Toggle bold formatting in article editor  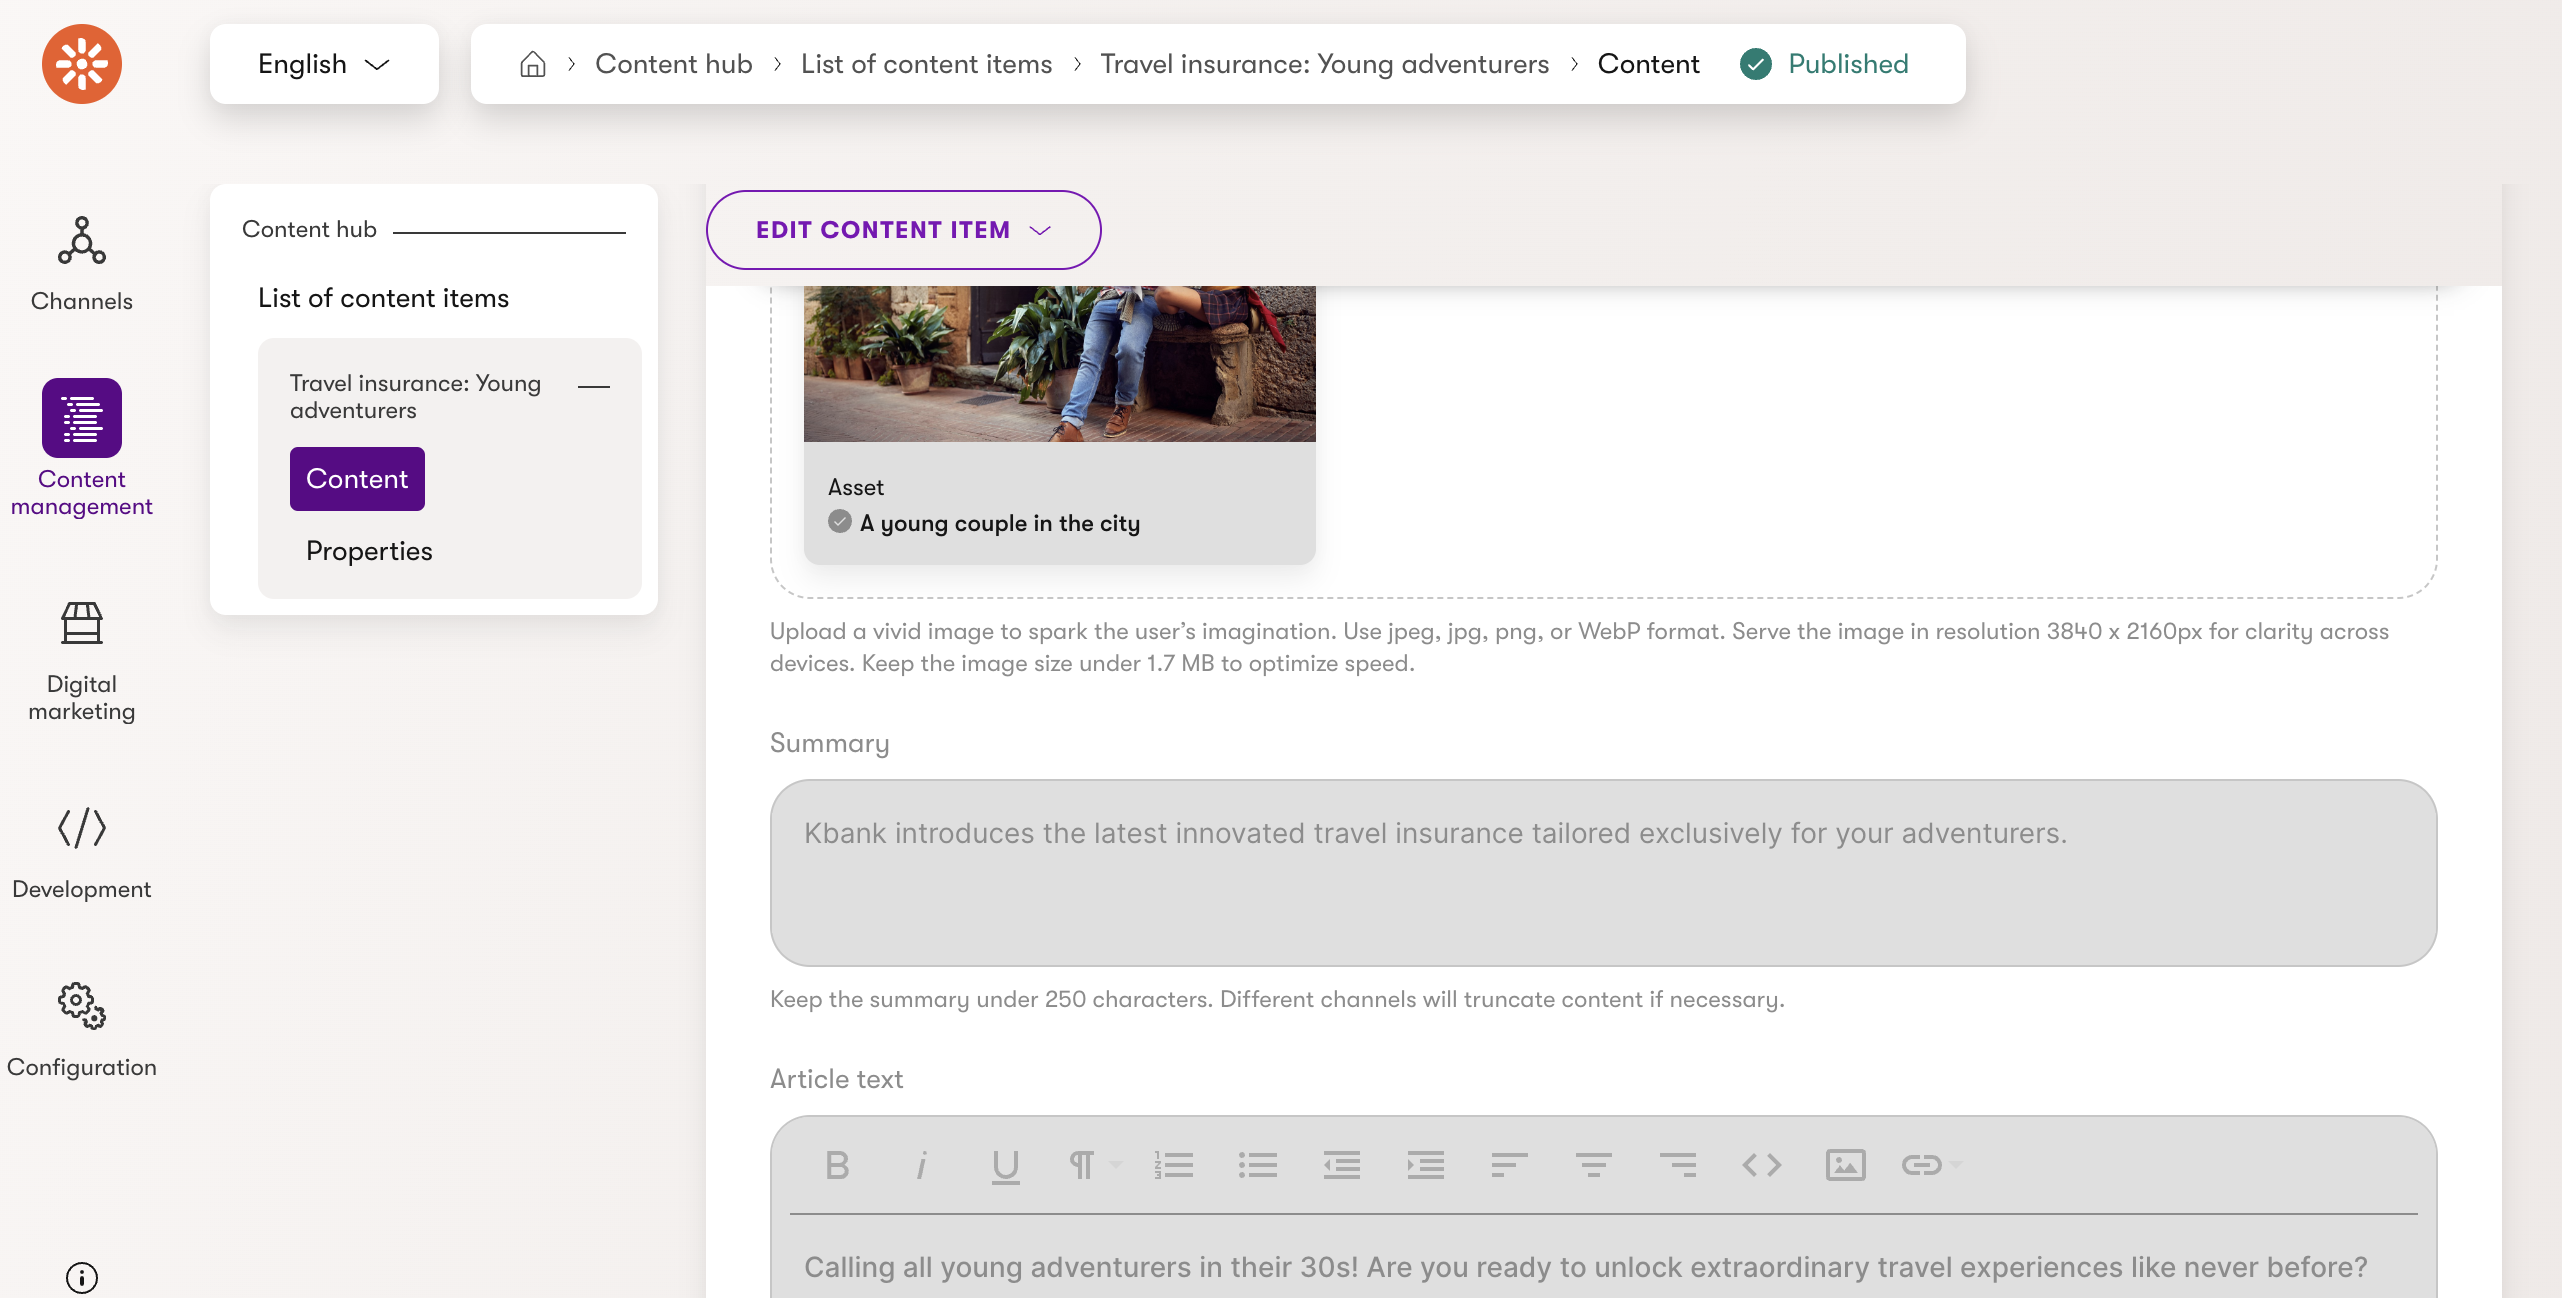(x=837, y=1165)
